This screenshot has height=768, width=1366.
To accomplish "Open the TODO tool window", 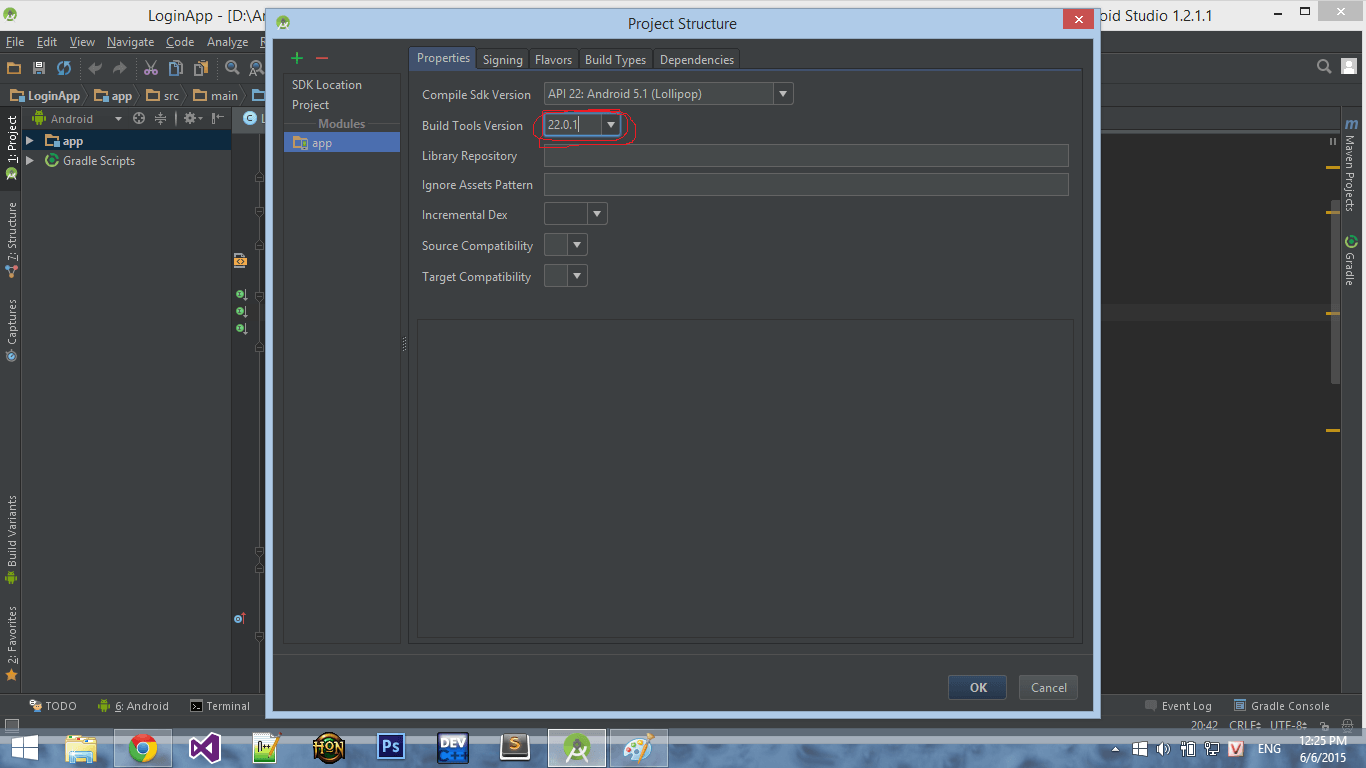I will coord(52,706).
